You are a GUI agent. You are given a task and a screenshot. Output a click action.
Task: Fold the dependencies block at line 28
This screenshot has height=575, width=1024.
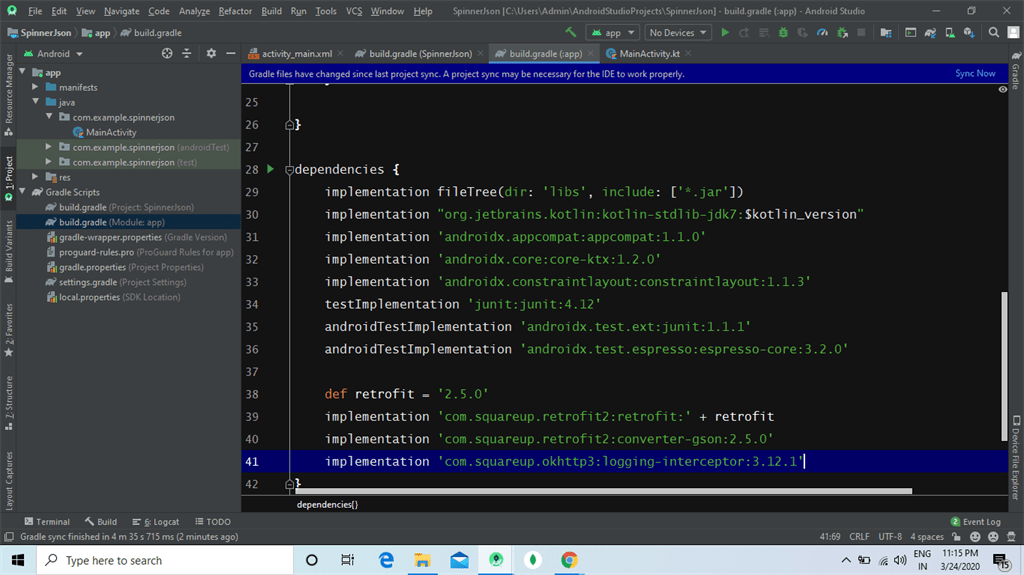coord(289,169)
